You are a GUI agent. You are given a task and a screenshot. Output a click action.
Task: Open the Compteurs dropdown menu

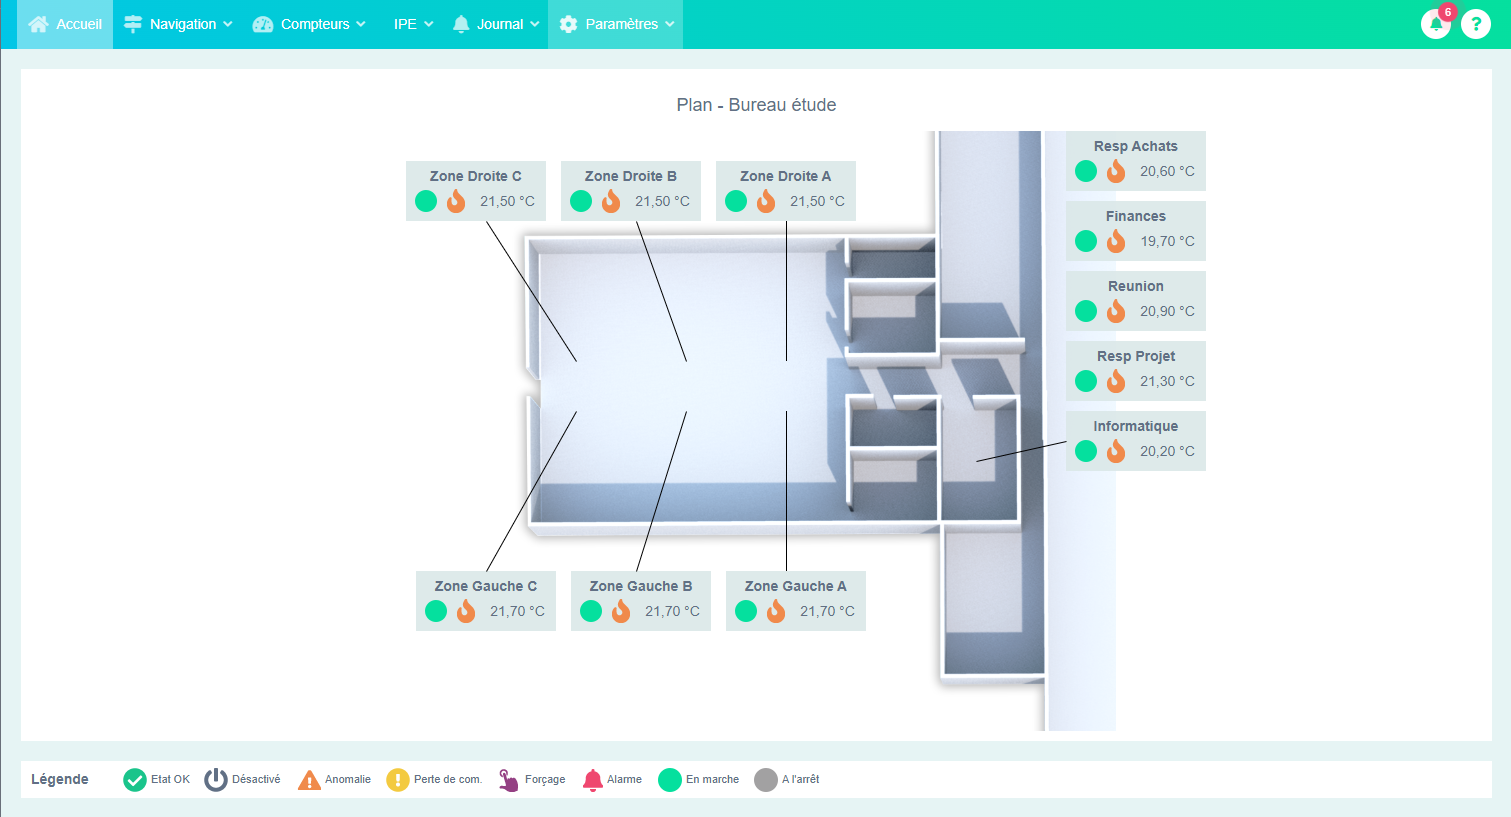tap(309, 24)
